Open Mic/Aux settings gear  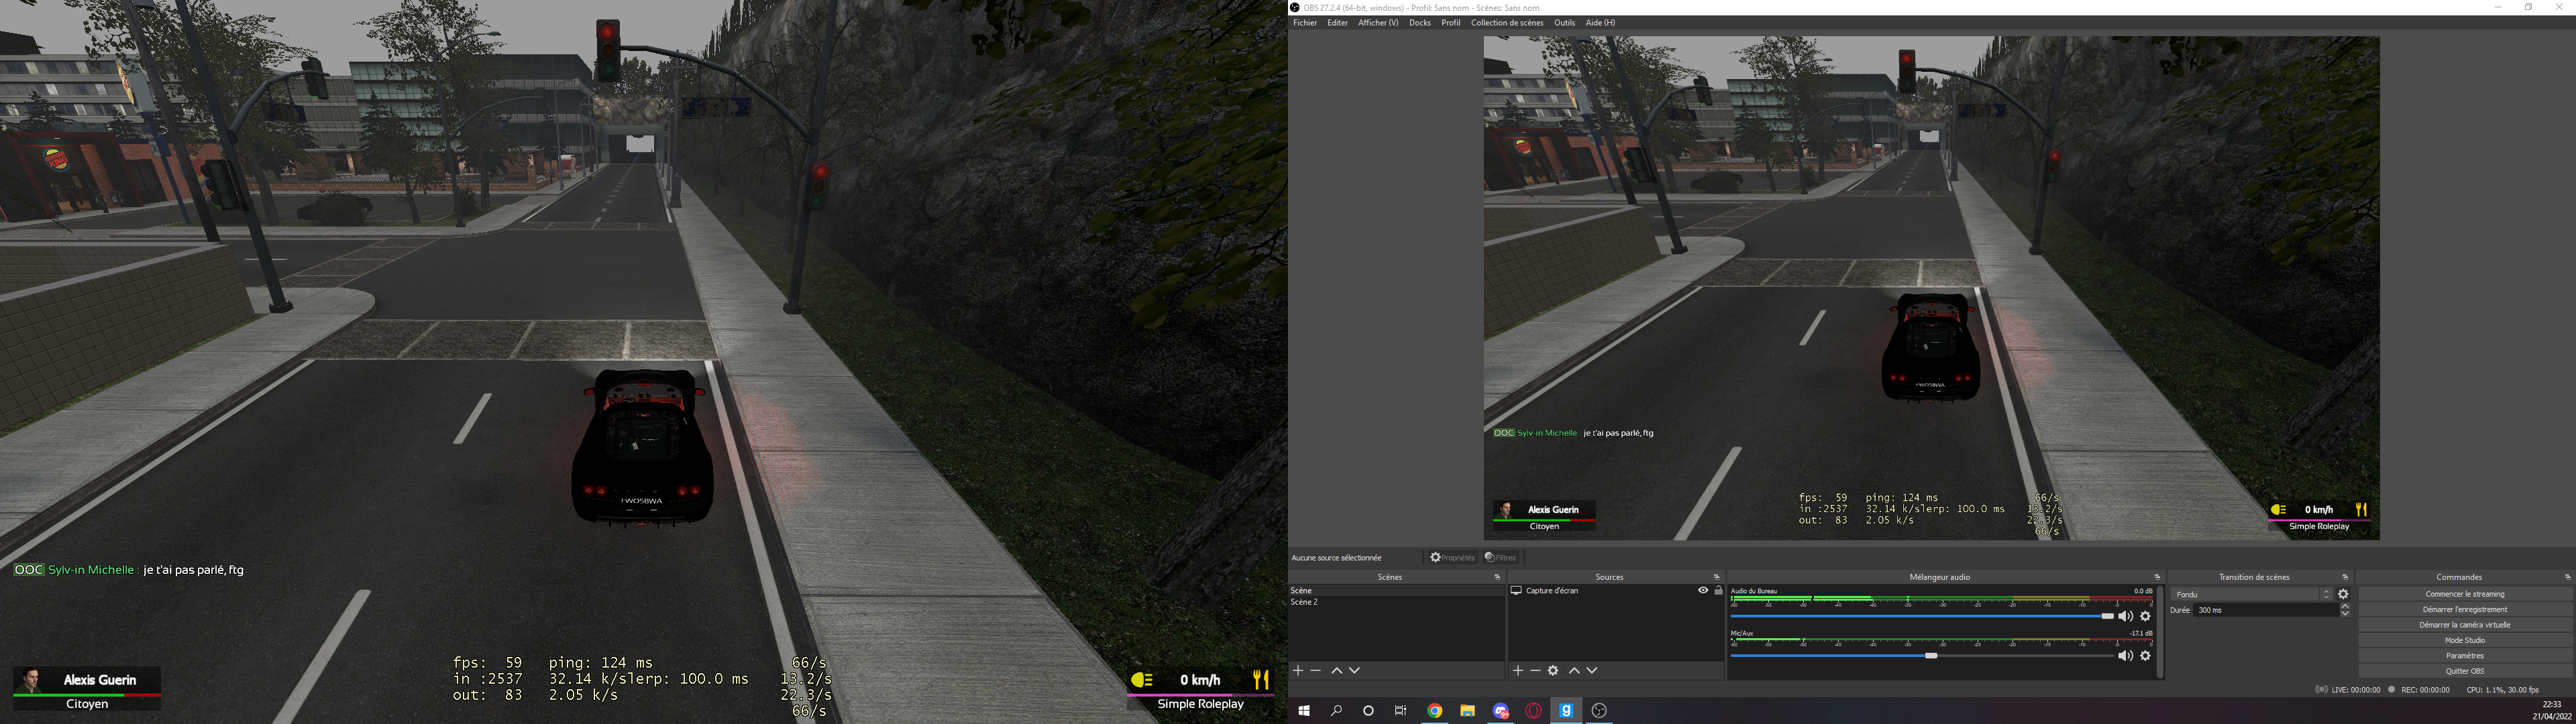tap(2145, 656)
